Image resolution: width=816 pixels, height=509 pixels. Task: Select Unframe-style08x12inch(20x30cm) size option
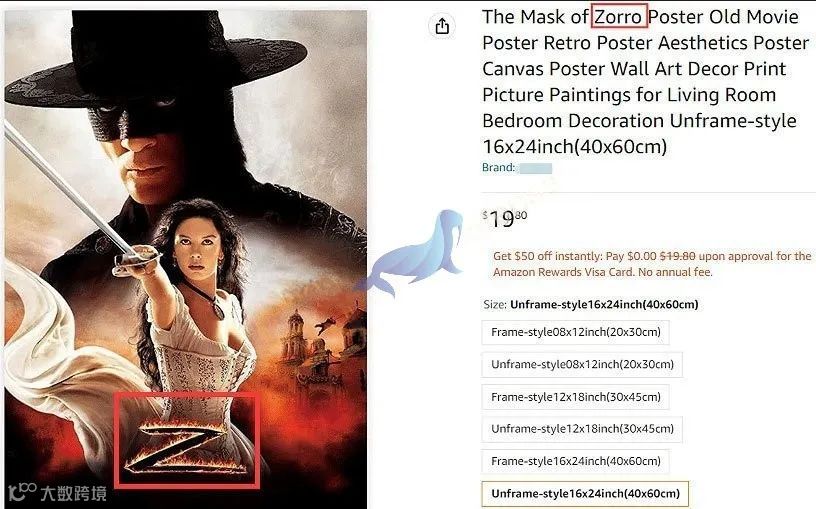582,364
